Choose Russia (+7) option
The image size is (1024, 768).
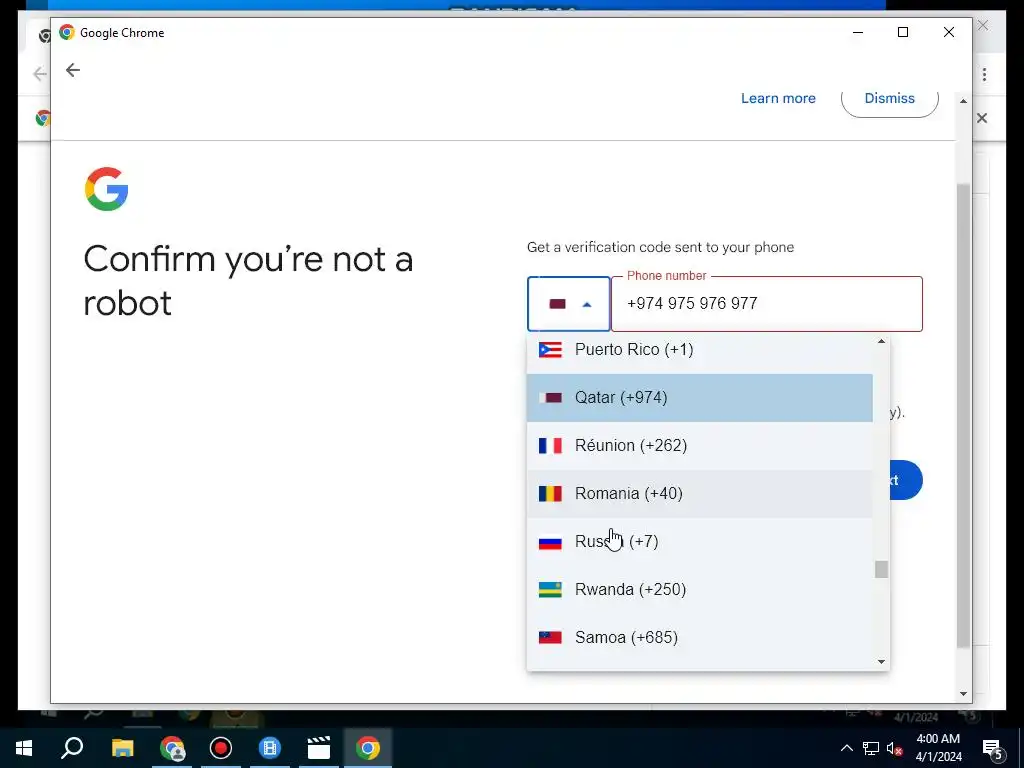(x=699, y=542)
